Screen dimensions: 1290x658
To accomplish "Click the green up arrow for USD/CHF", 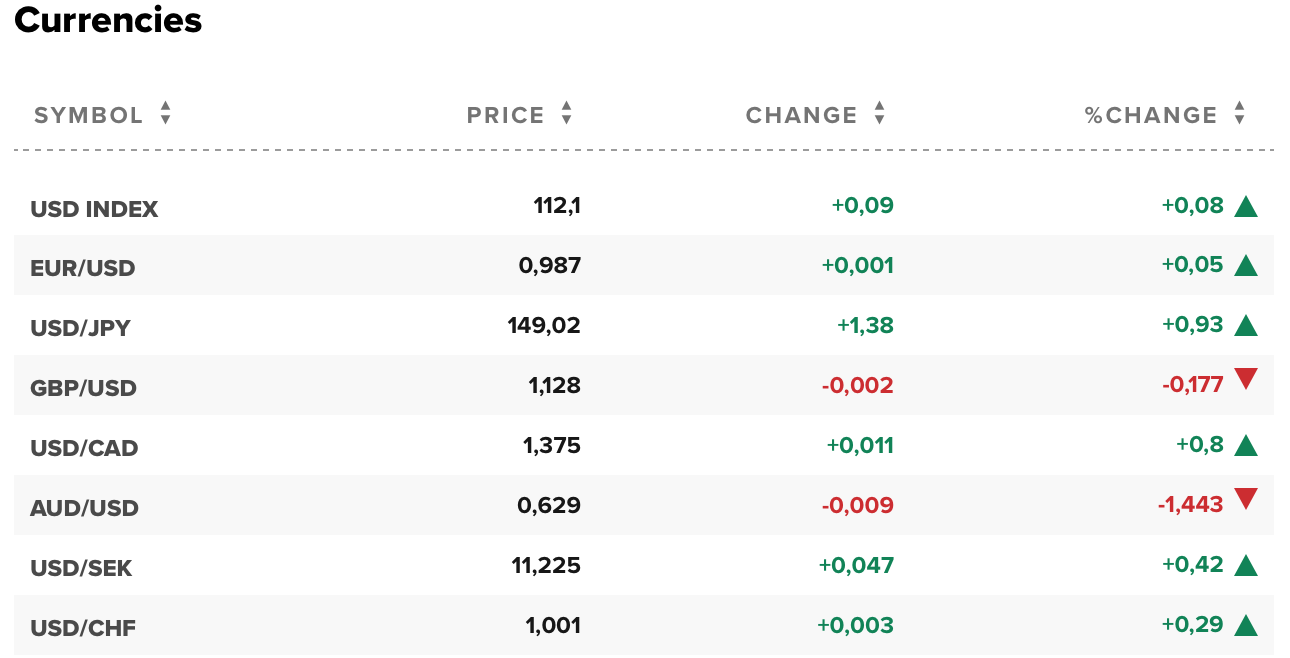I will [x=1245, y=626].
